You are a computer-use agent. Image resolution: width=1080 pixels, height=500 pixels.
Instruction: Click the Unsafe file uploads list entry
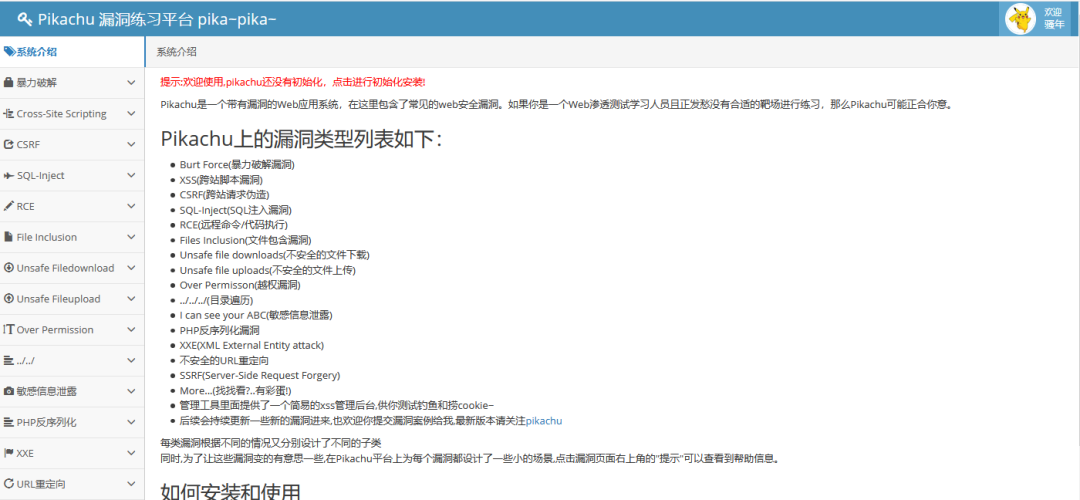pos(267,270)
